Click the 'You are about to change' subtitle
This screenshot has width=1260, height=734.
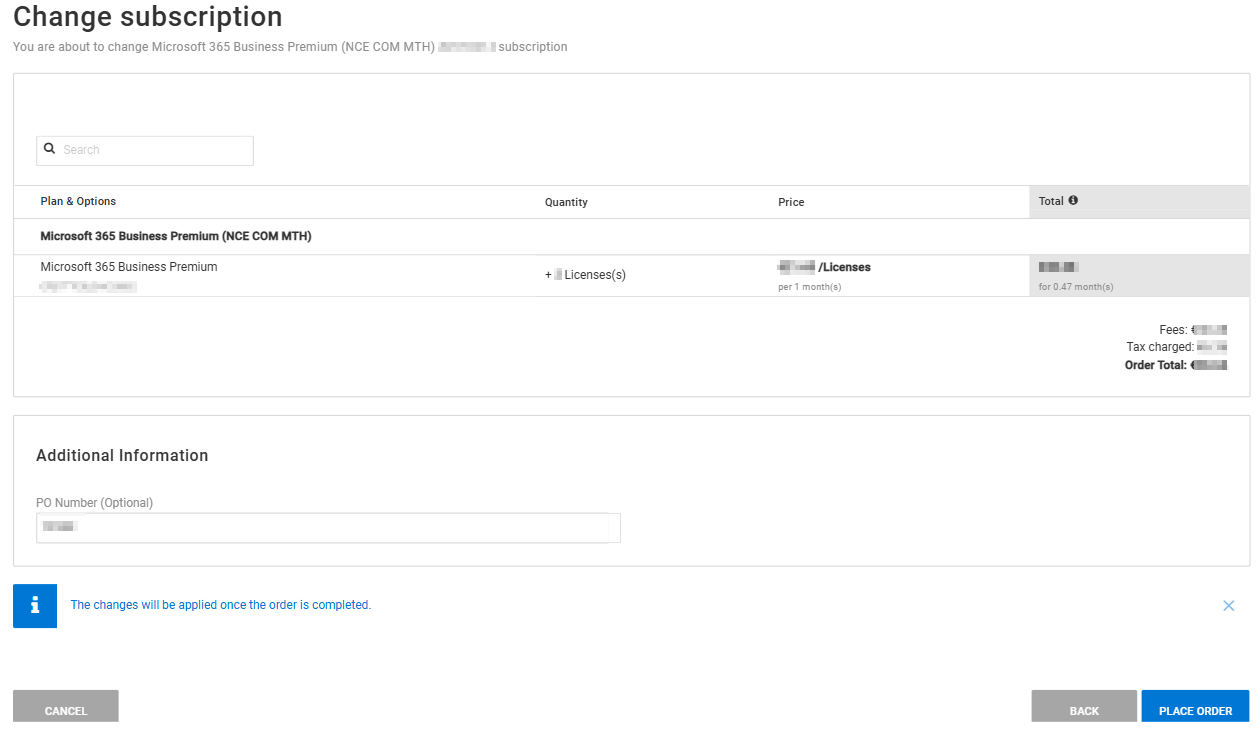click(290, 47)
